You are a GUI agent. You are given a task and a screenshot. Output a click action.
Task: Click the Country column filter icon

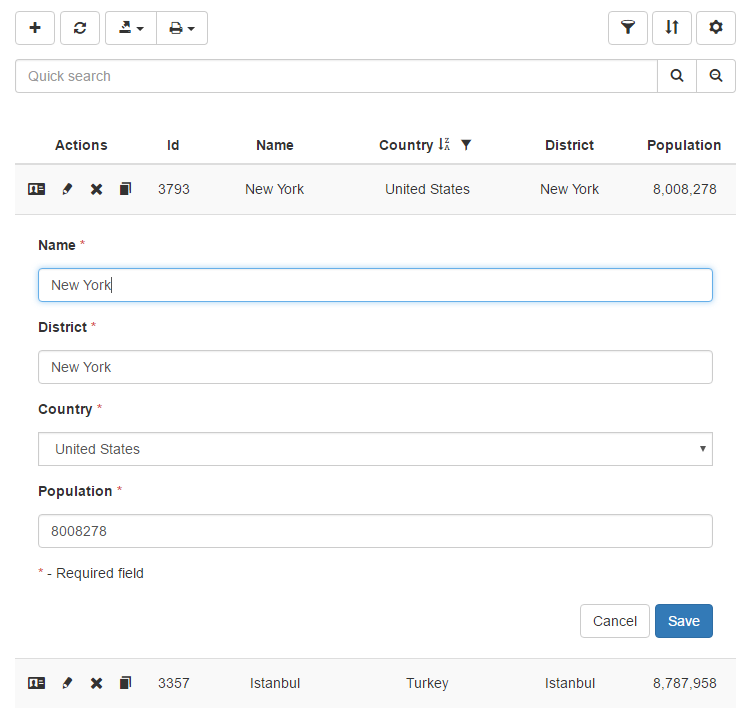466,145
